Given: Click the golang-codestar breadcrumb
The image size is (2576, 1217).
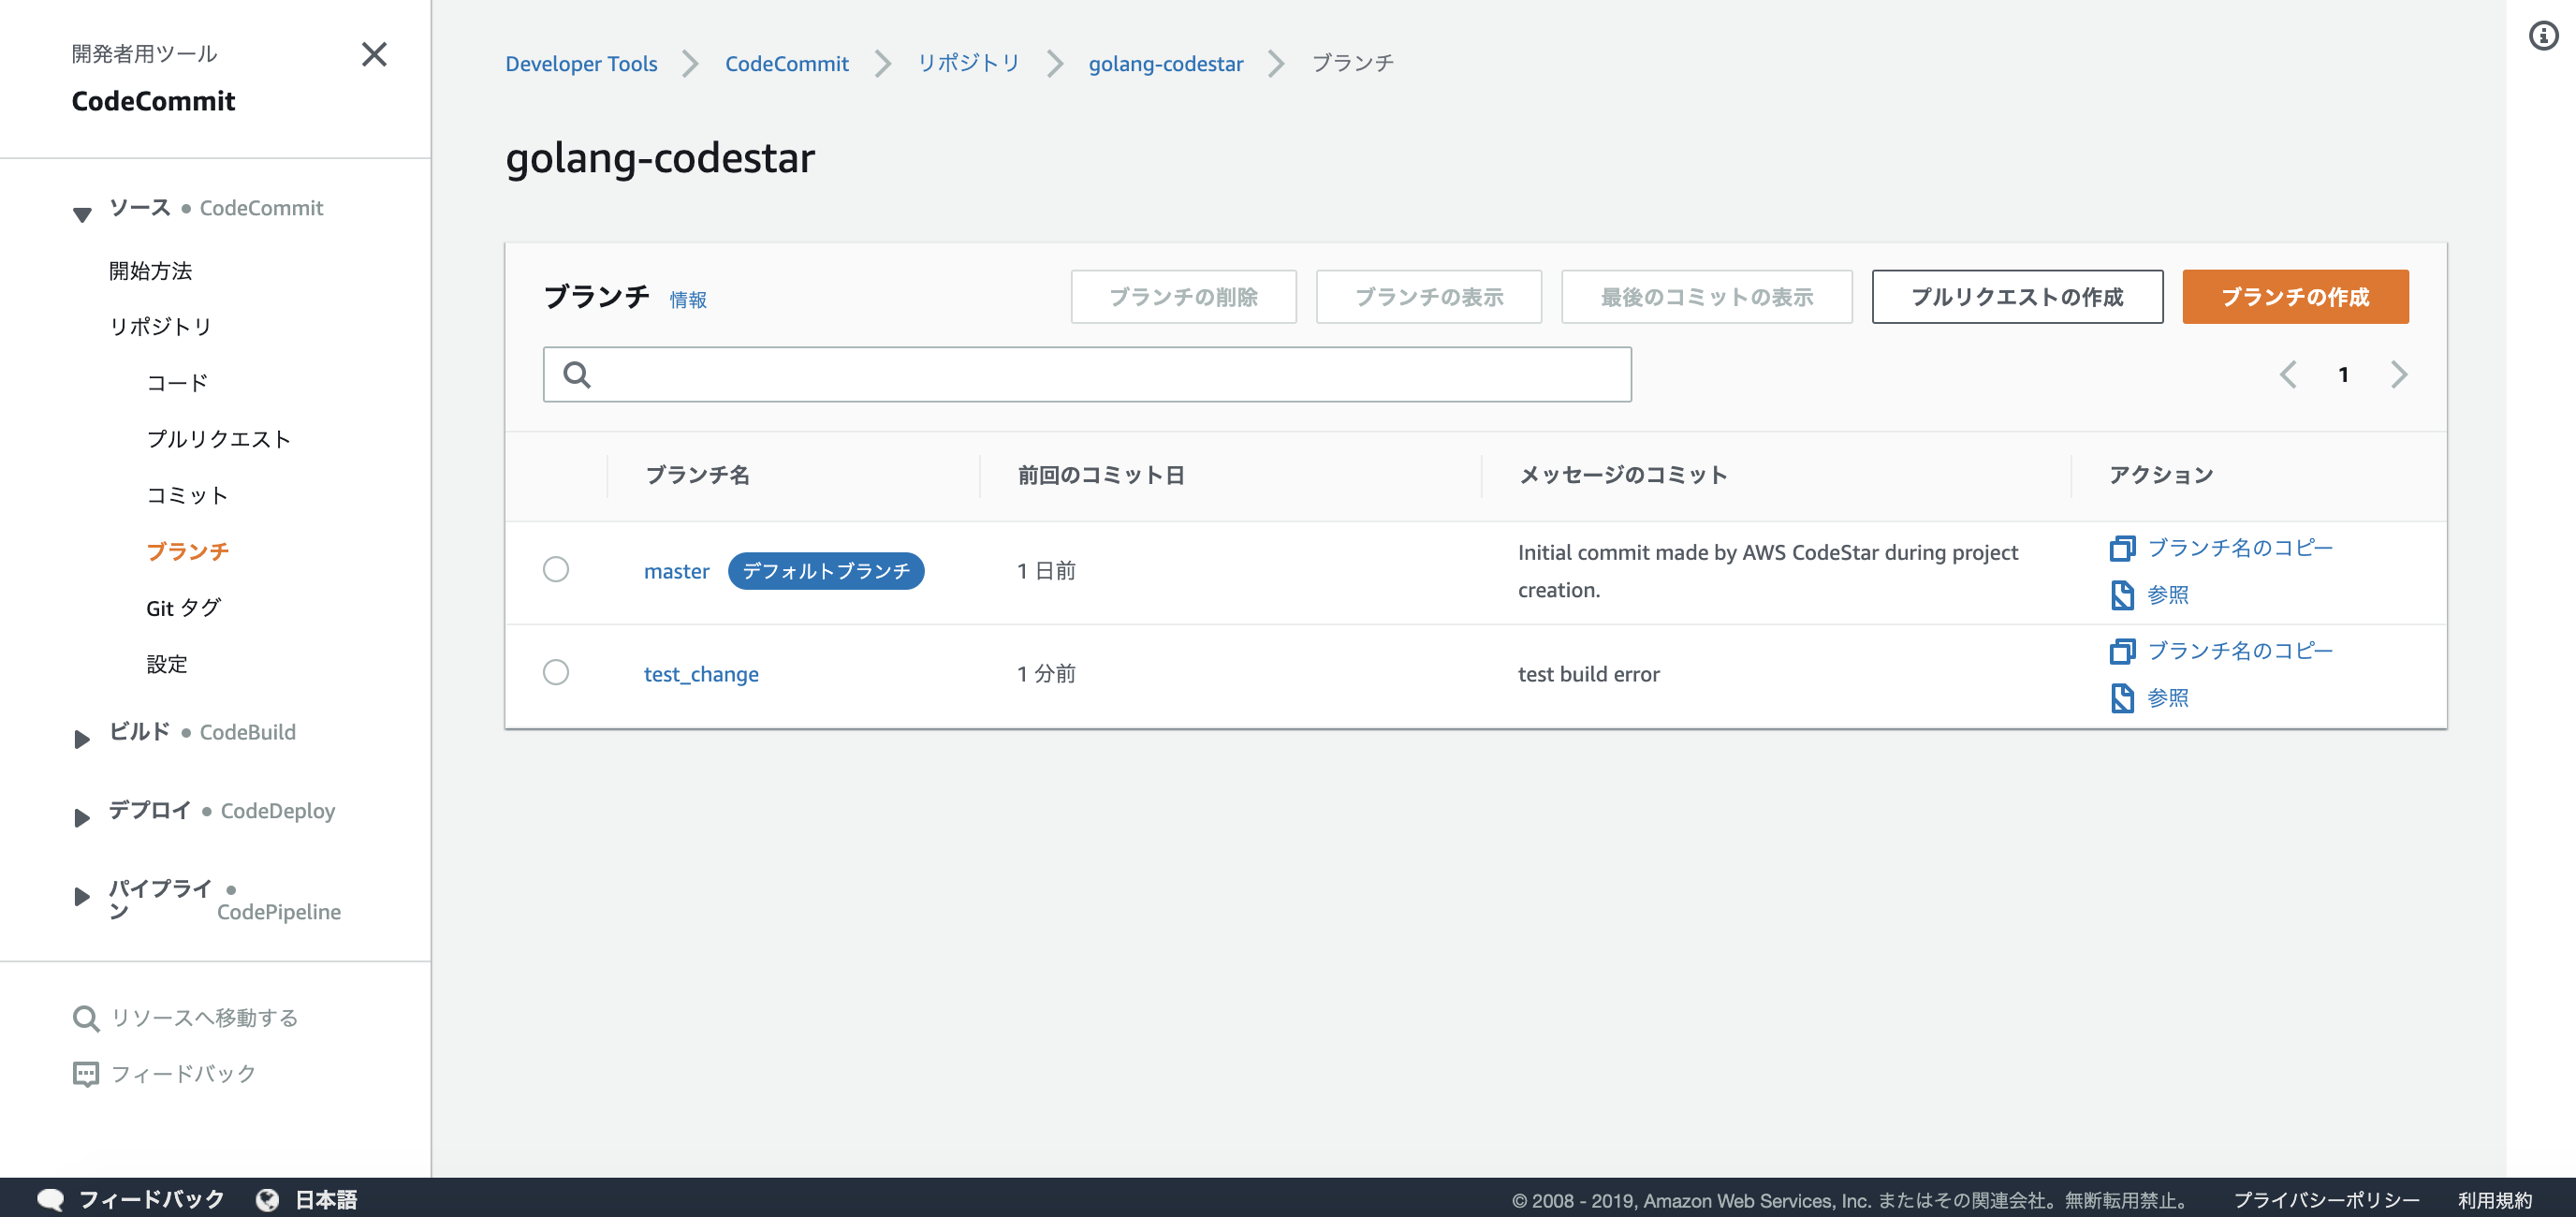Looking at the screenshot, I should pos(1165,64).
